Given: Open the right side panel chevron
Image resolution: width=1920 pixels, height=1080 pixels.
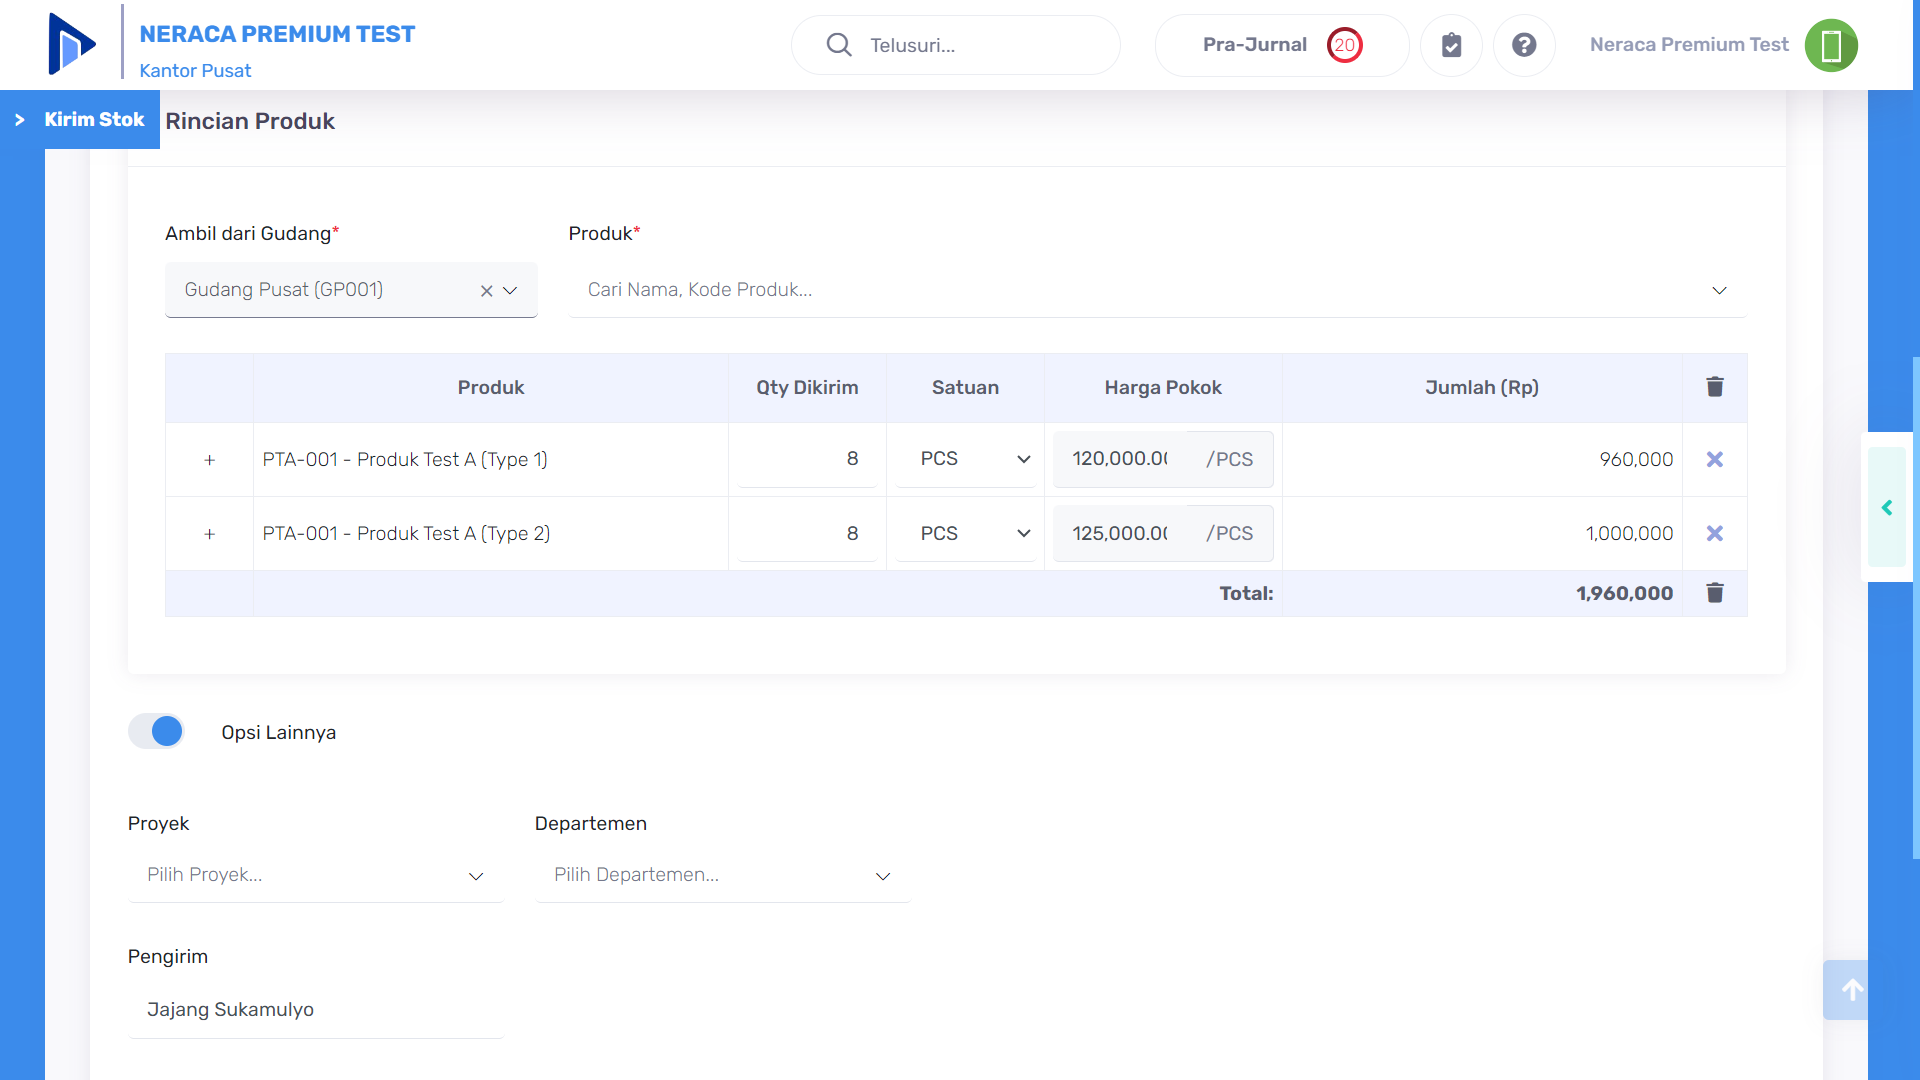Looking at the screenshot, I should [x=1887, y=508].
